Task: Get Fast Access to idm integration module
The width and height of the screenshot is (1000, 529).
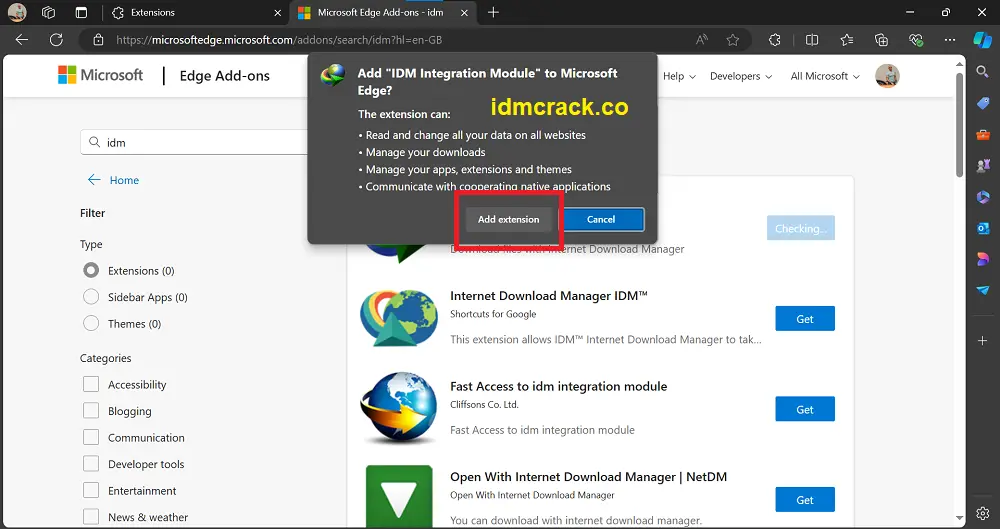Action: point(805,409)
